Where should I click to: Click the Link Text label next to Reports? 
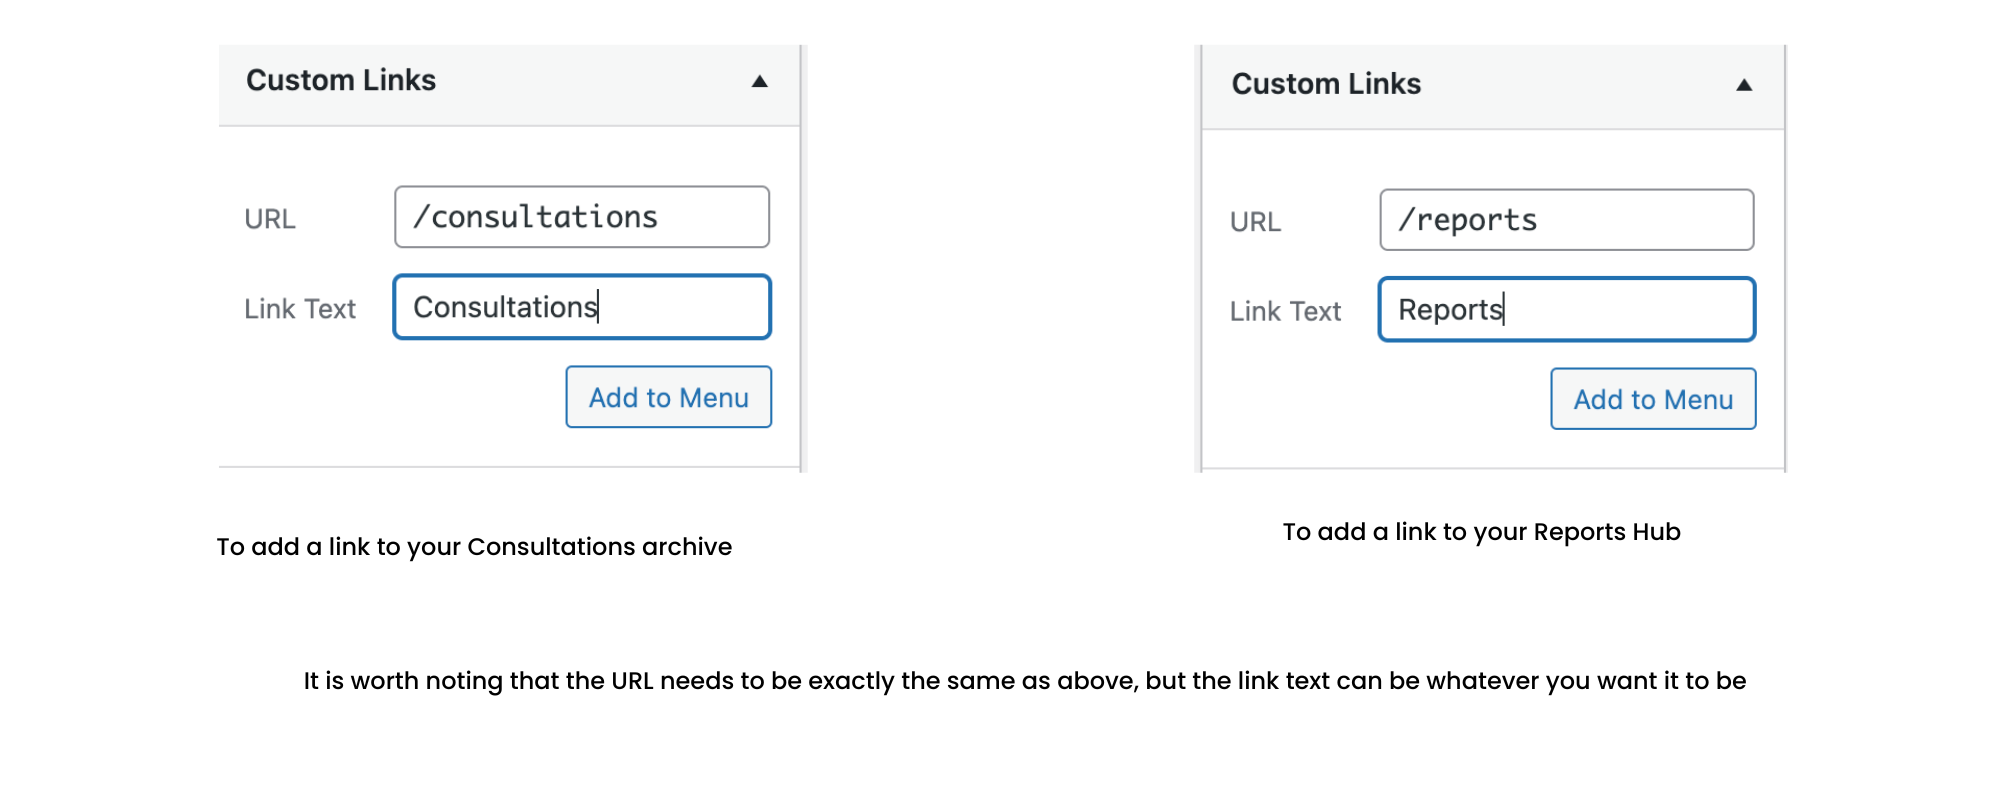[x=1285, y=312]
